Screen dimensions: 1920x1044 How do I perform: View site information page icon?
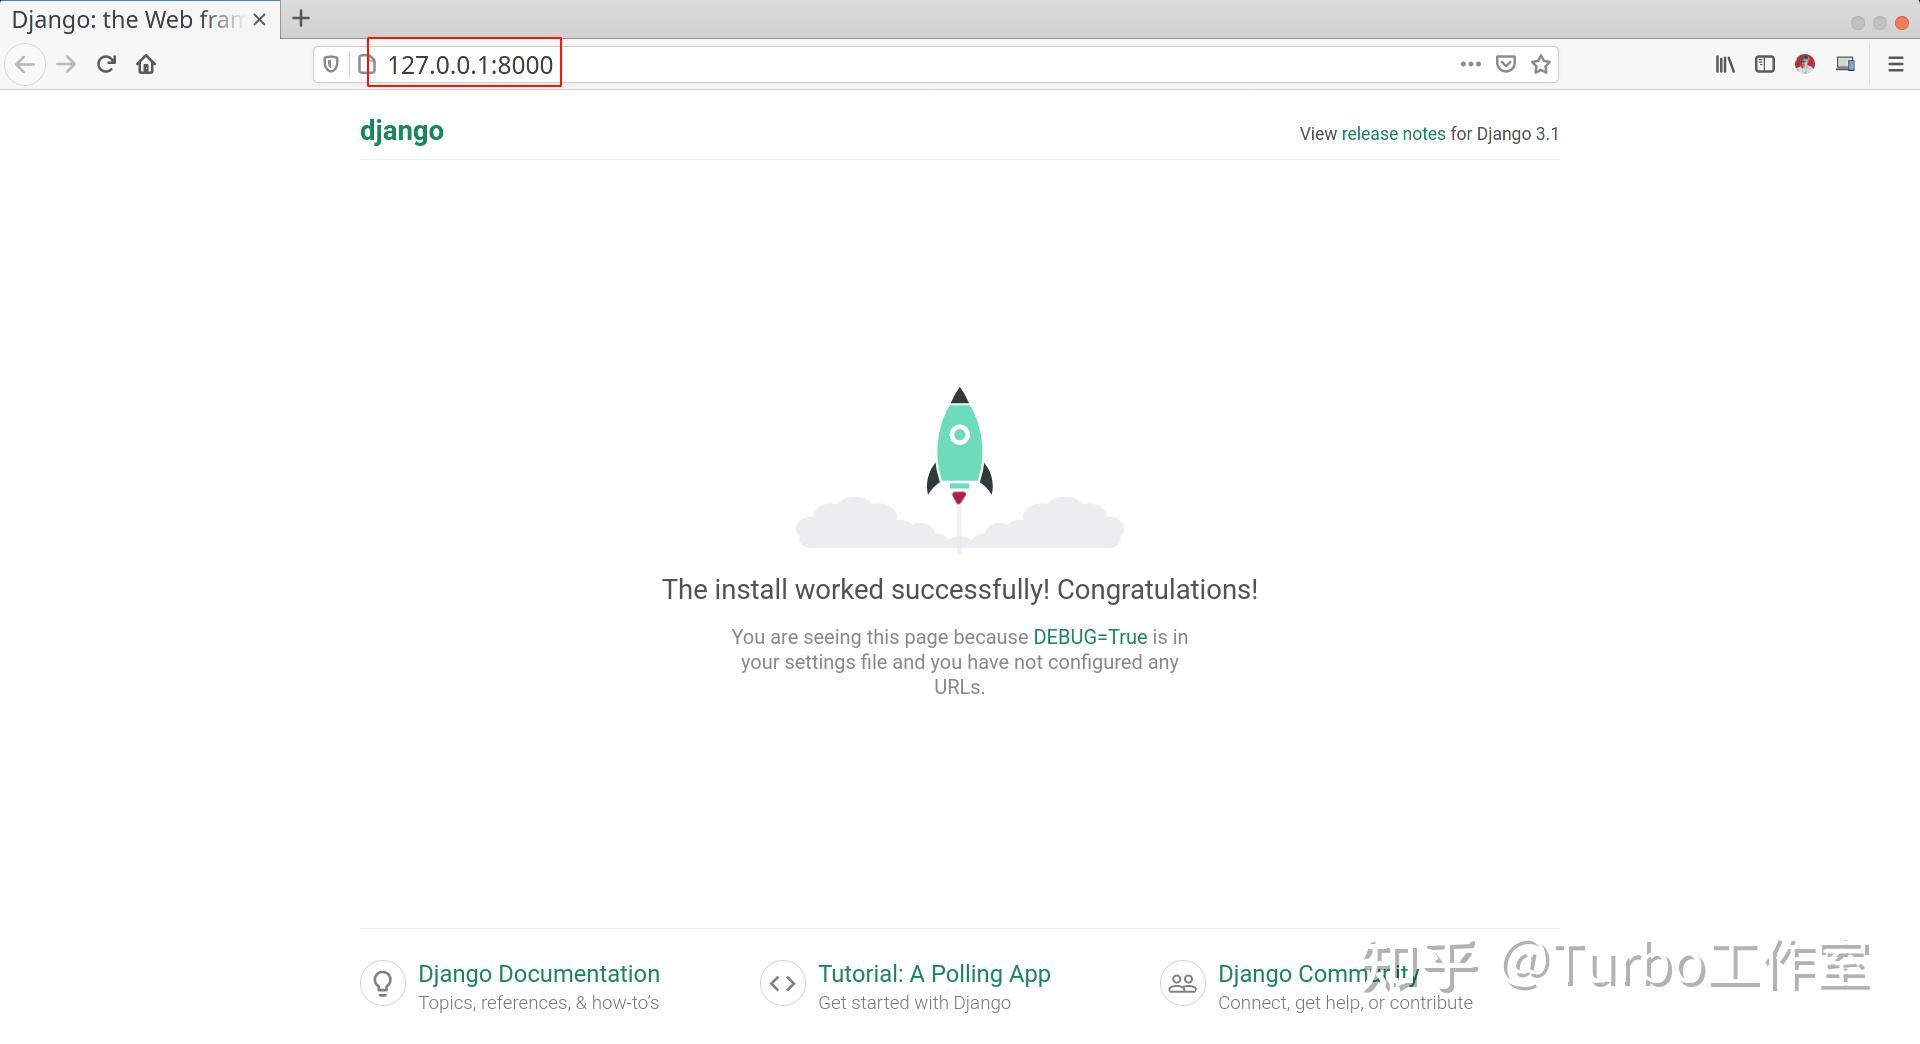pyautogui.click(x=367, y=65)
